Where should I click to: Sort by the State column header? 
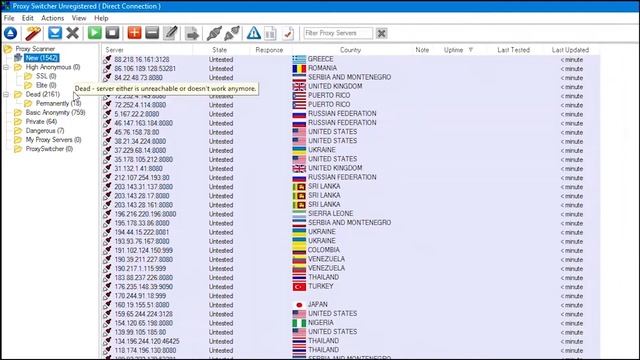point(220,50)
